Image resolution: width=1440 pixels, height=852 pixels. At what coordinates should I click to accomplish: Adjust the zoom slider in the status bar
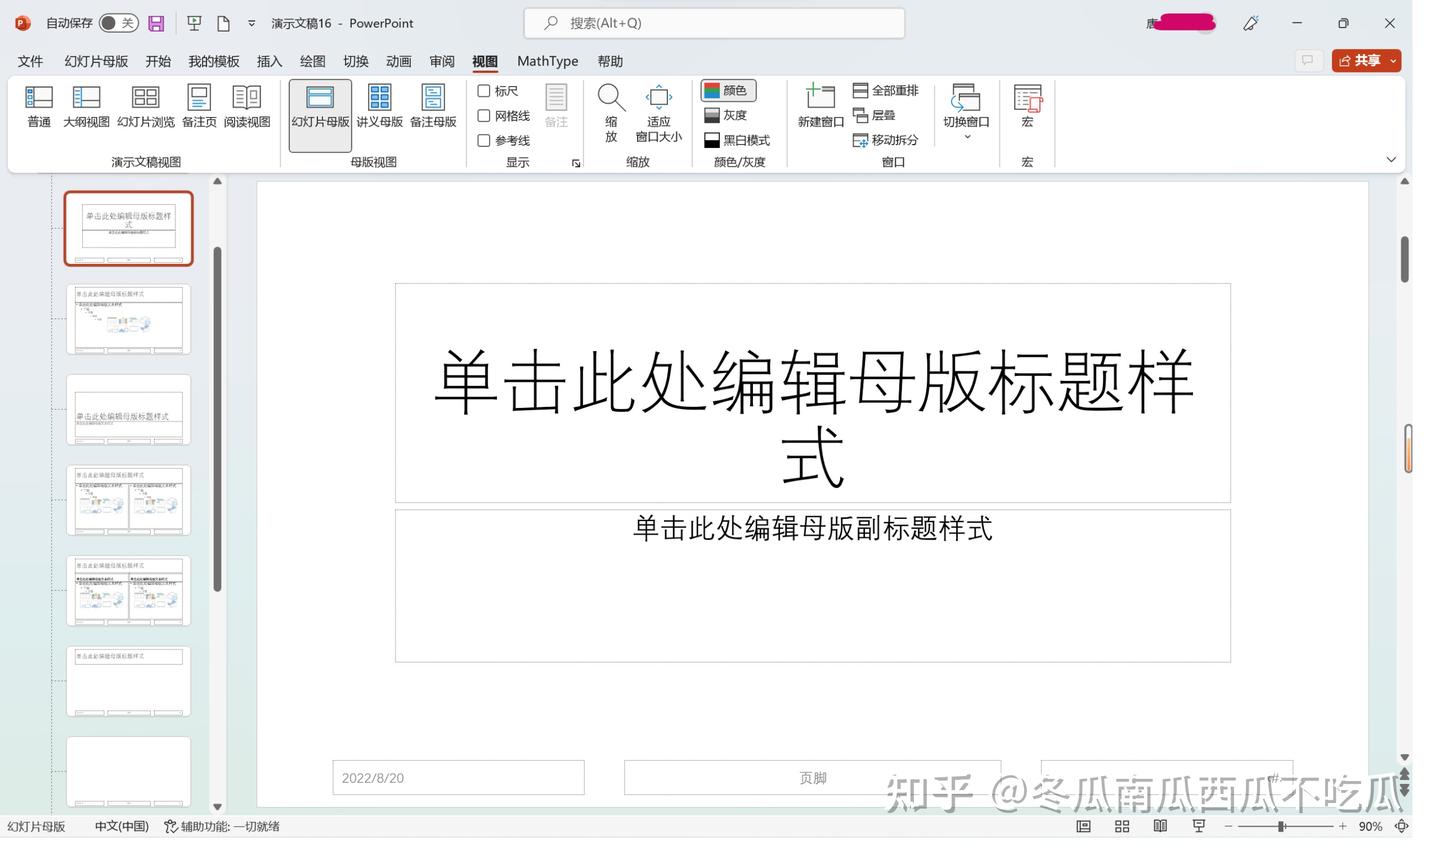(1283, 826)
